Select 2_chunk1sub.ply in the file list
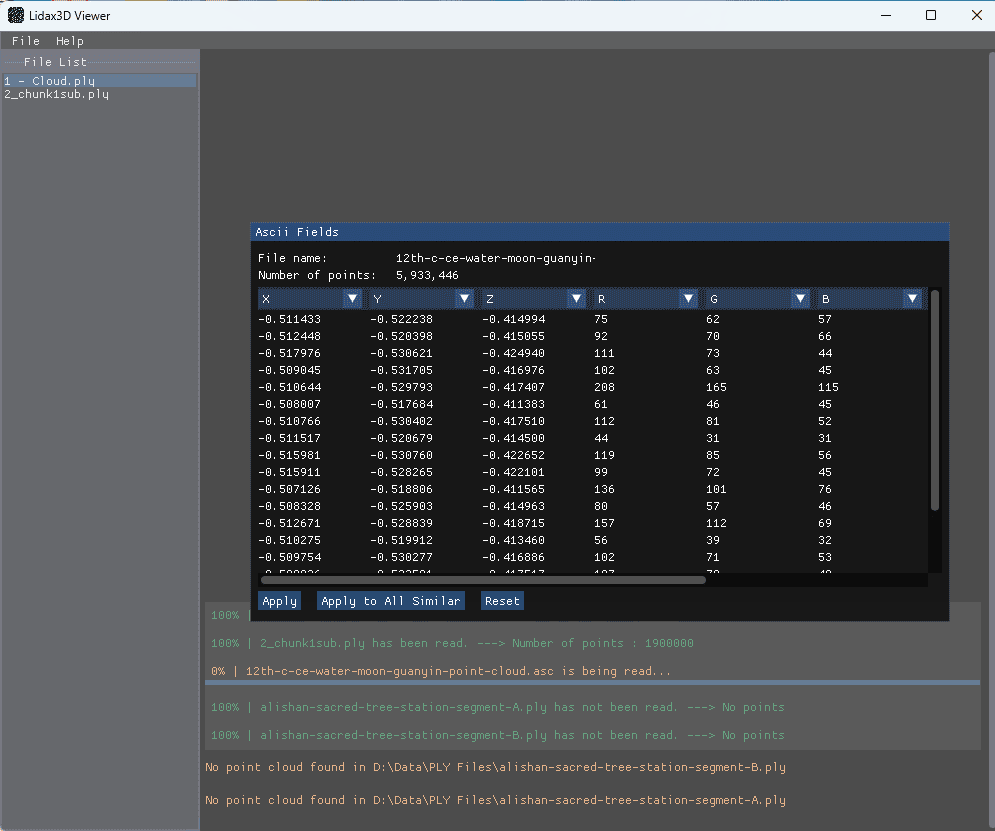995x831 pixels. pos(56,94)
